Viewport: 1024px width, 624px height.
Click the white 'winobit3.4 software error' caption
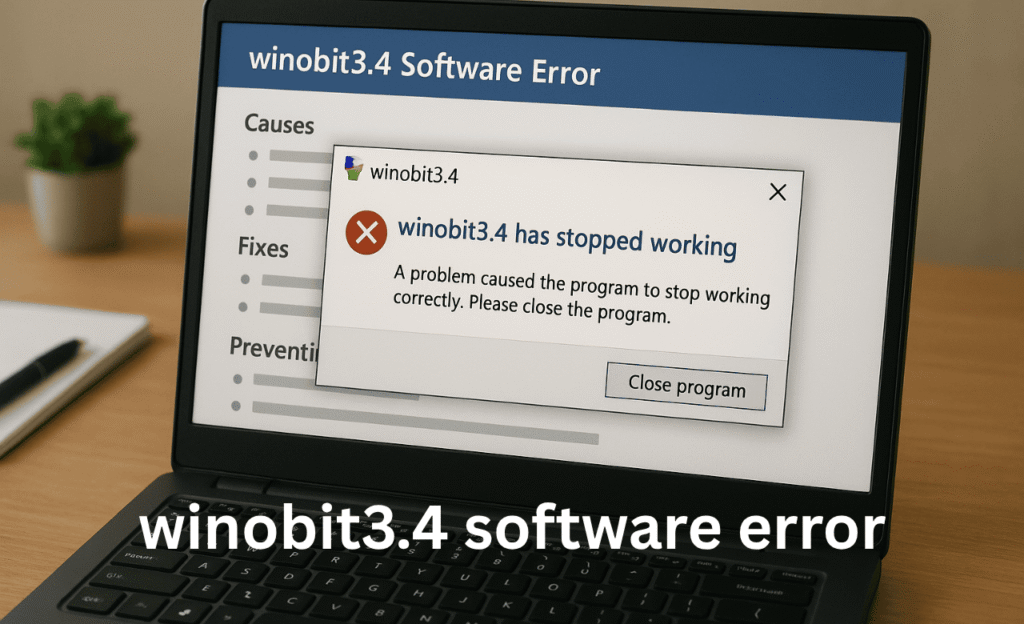(511, 529)
